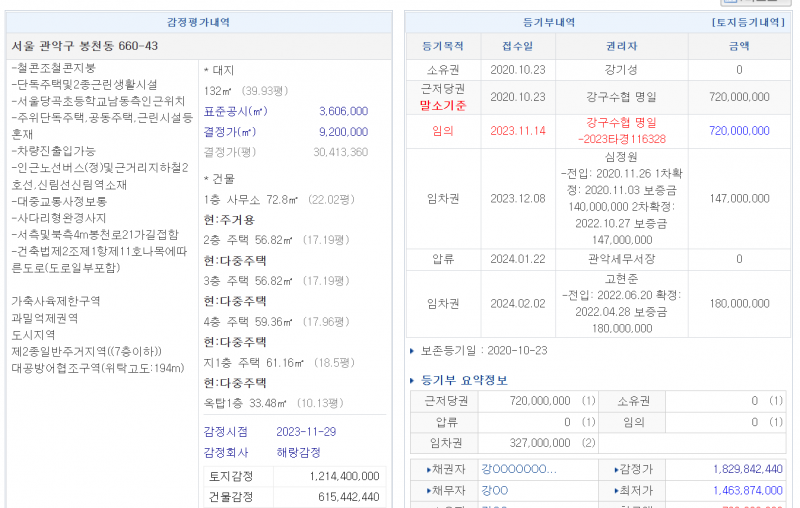Click the blue 720,000,000 amount in 임의 row
This screenshot has width=800, height=508.
739,131
